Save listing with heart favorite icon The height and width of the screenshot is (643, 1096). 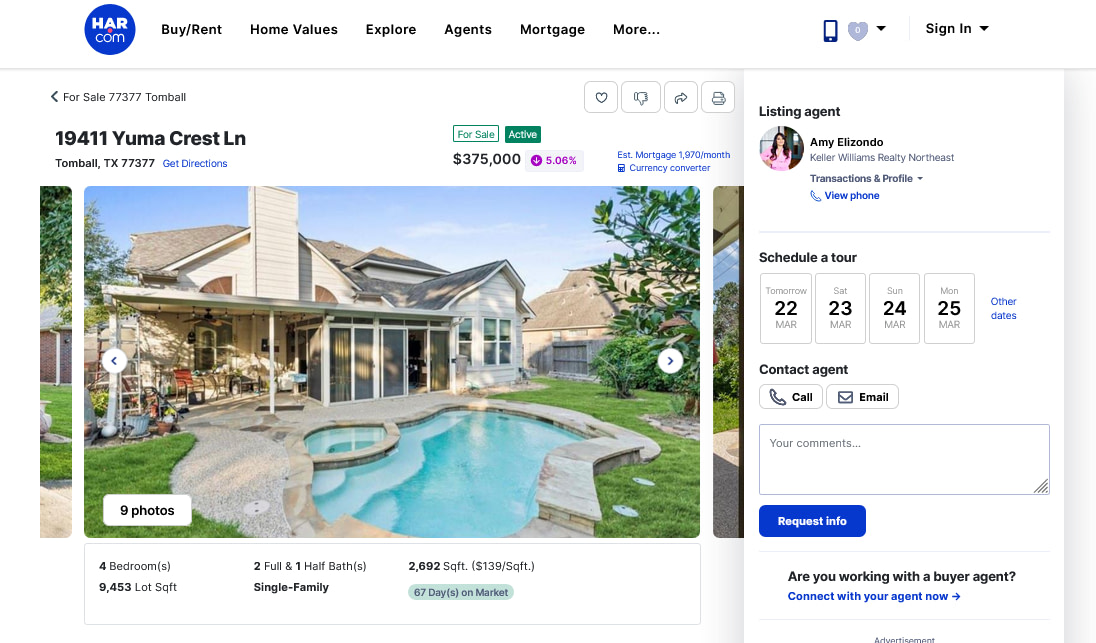(601, 98)
